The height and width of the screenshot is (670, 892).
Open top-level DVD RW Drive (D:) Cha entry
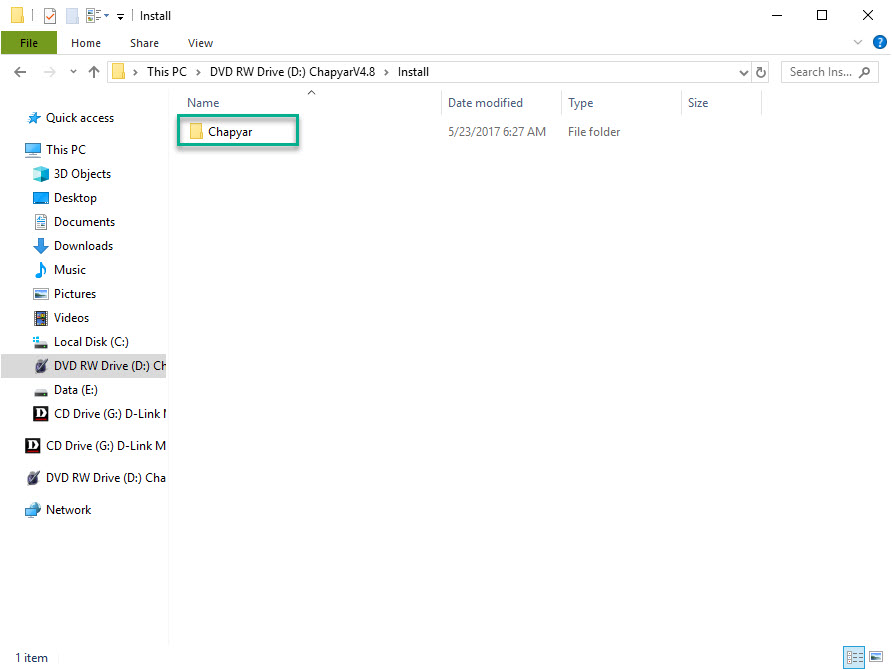96,478
